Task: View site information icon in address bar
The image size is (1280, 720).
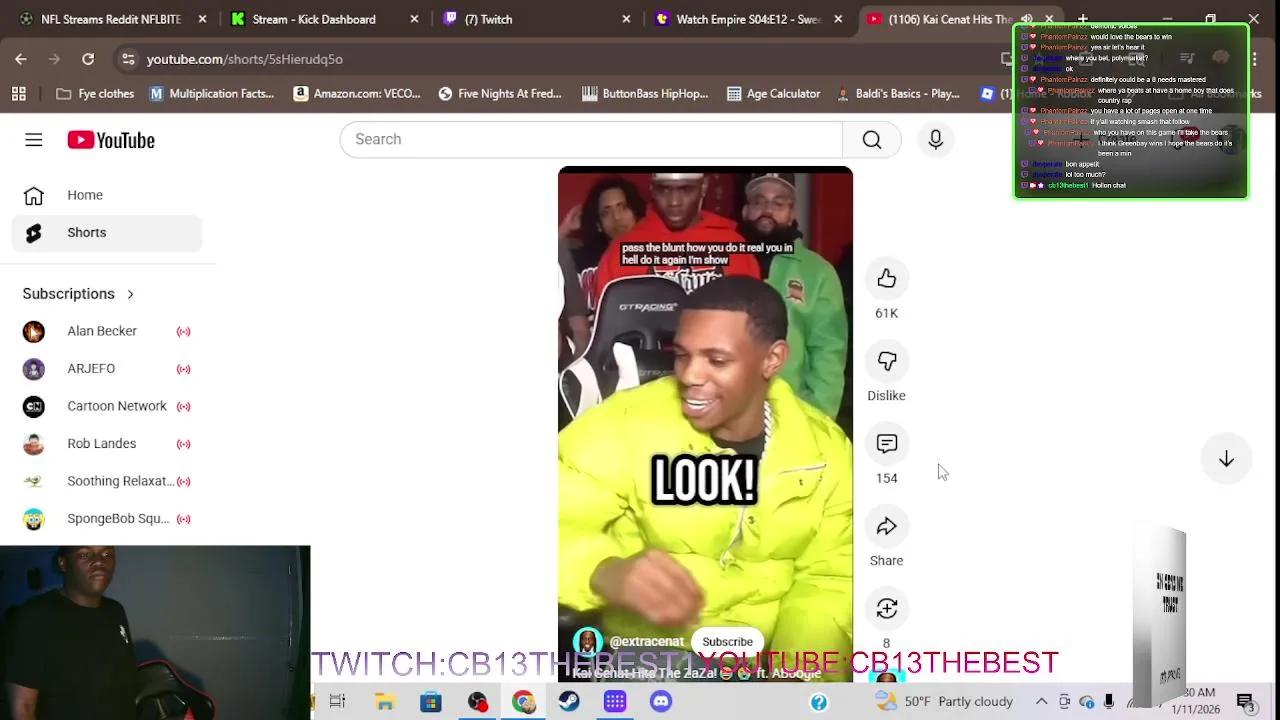Action: click(x=128, y=59)
